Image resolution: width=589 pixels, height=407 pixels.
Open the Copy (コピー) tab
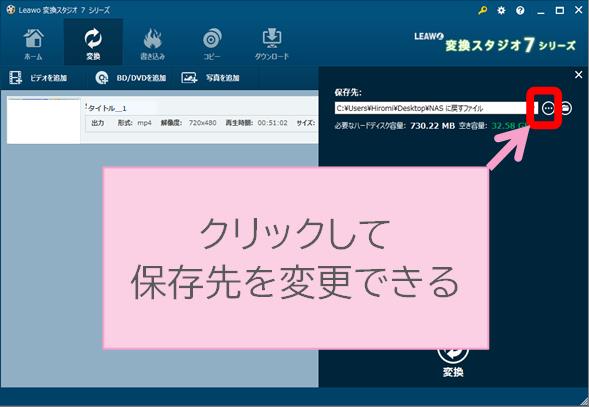click(x=212, y=44)
